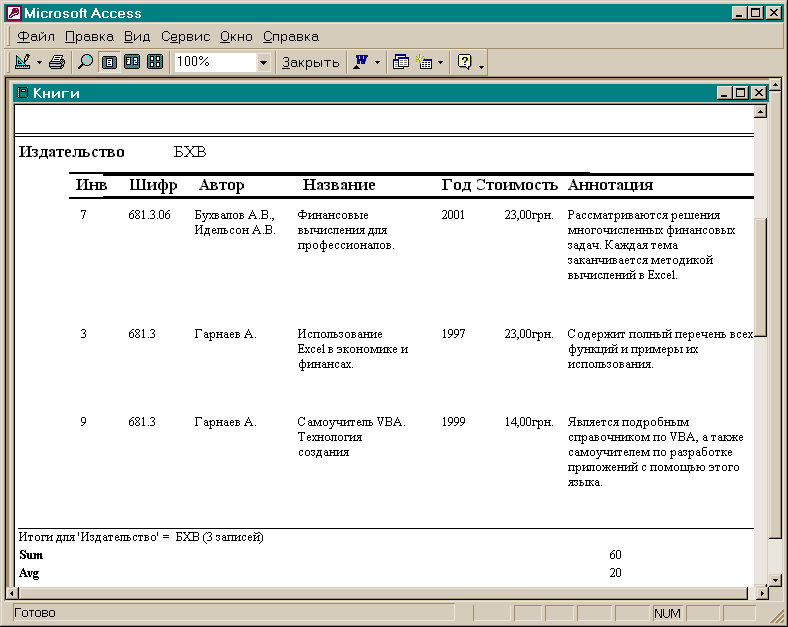Minimize the Книги report window
The width and height of the screenshot is (788, 627).
[x=724, y=93]
